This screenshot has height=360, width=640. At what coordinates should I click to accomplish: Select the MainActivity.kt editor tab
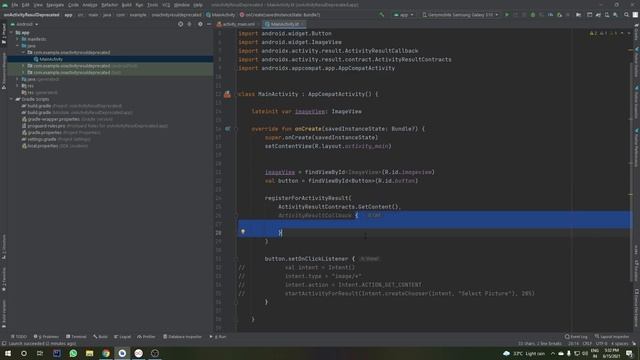[284, 24]
